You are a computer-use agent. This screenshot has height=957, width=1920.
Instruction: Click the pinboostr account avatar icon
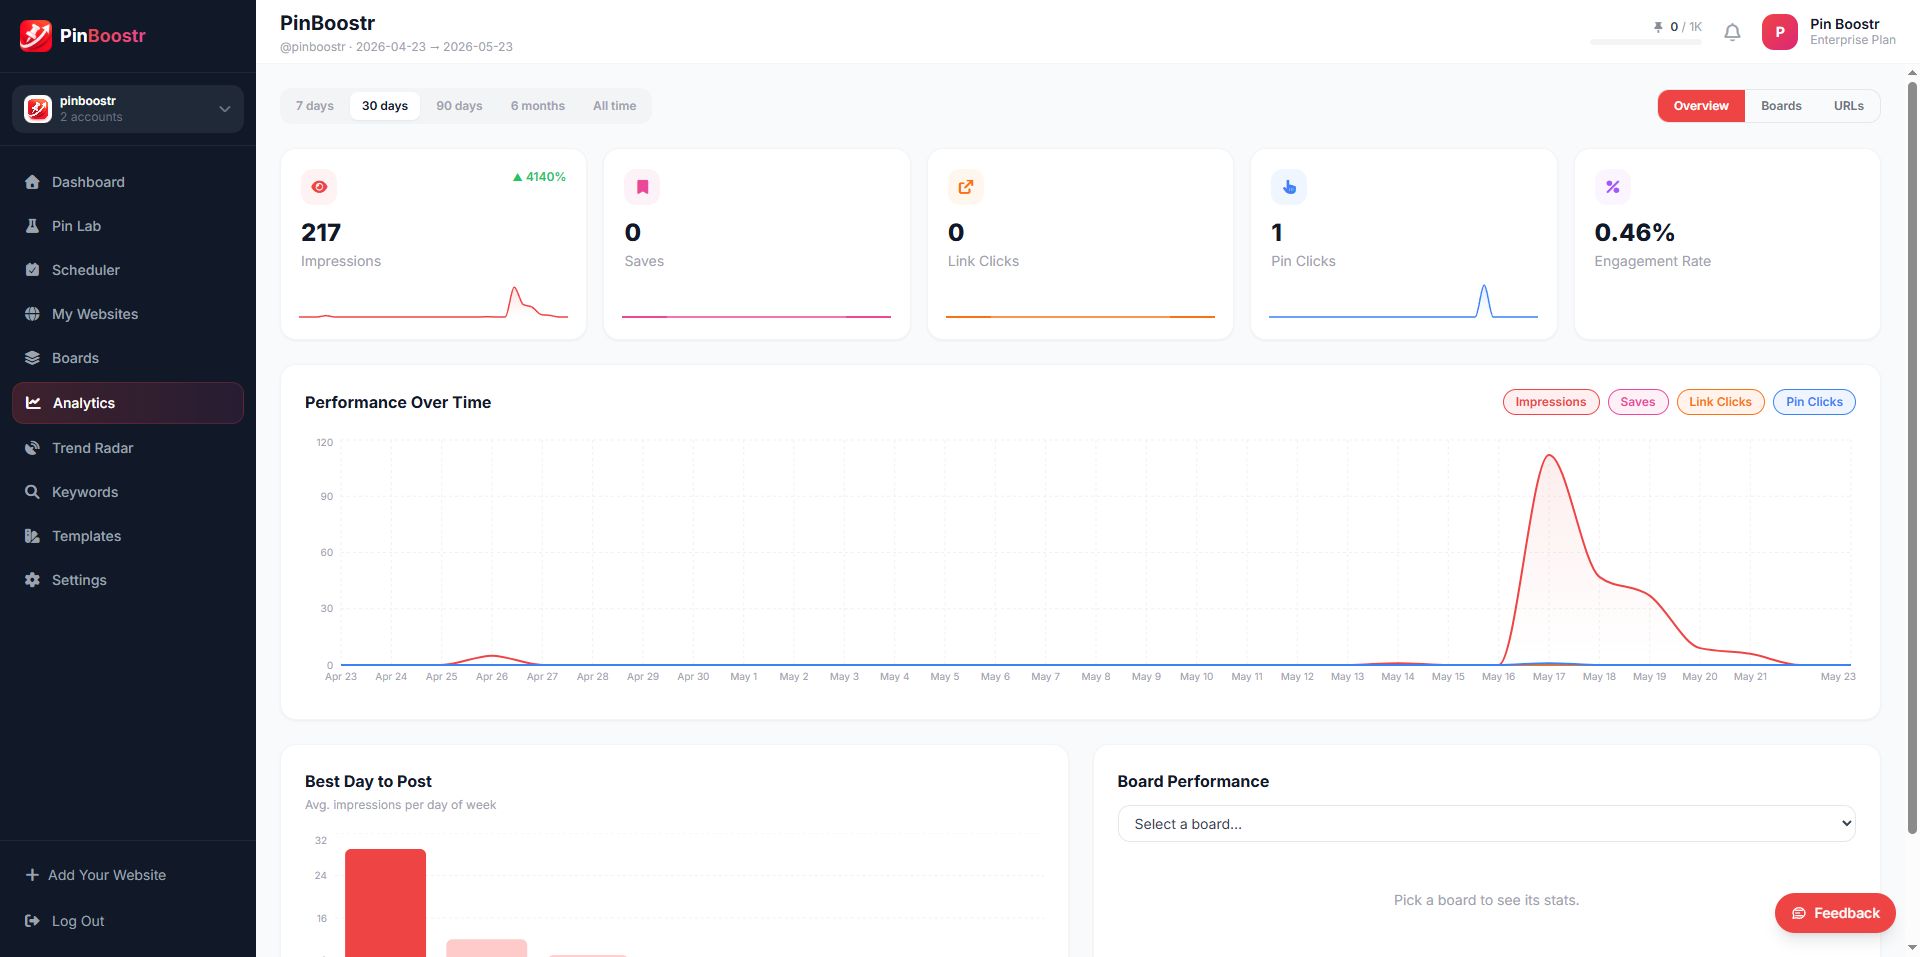[38, 109]
